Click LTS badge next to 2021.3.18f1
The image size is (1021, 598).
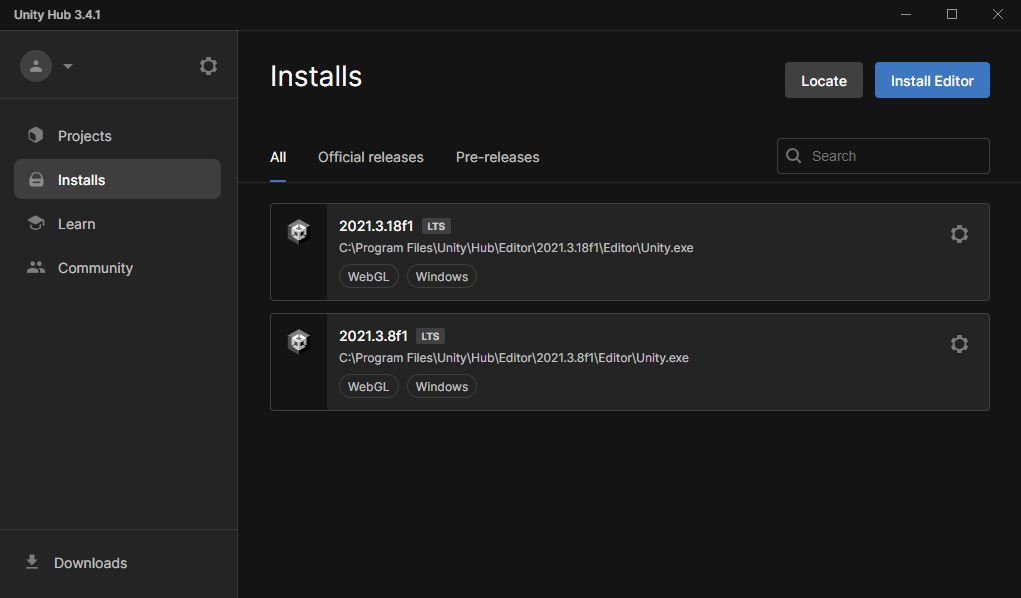tap(436, 226)
